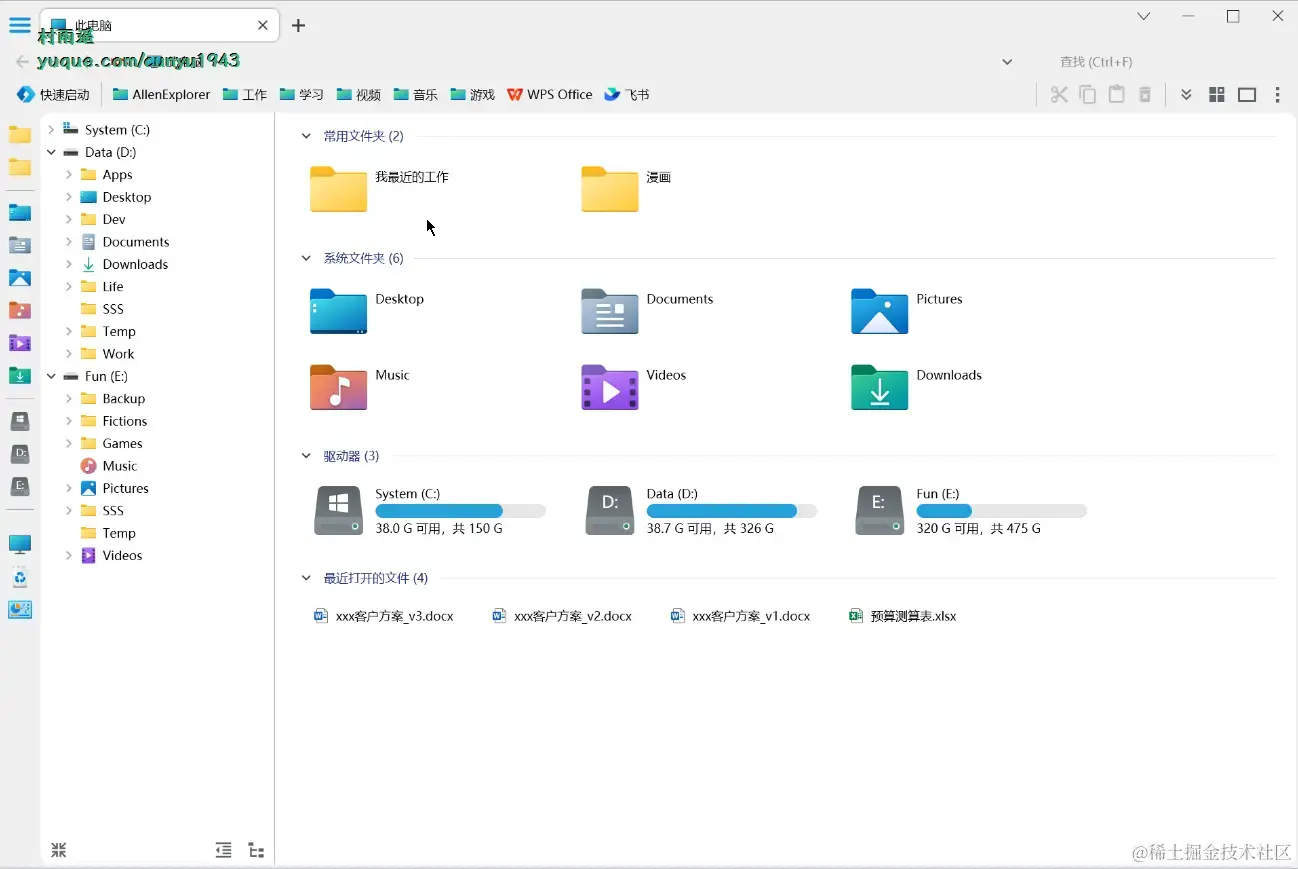Click the Cut scissors icon
Image resolution: width=1298 pixels, height=869 pixels.
[1059, 95]
